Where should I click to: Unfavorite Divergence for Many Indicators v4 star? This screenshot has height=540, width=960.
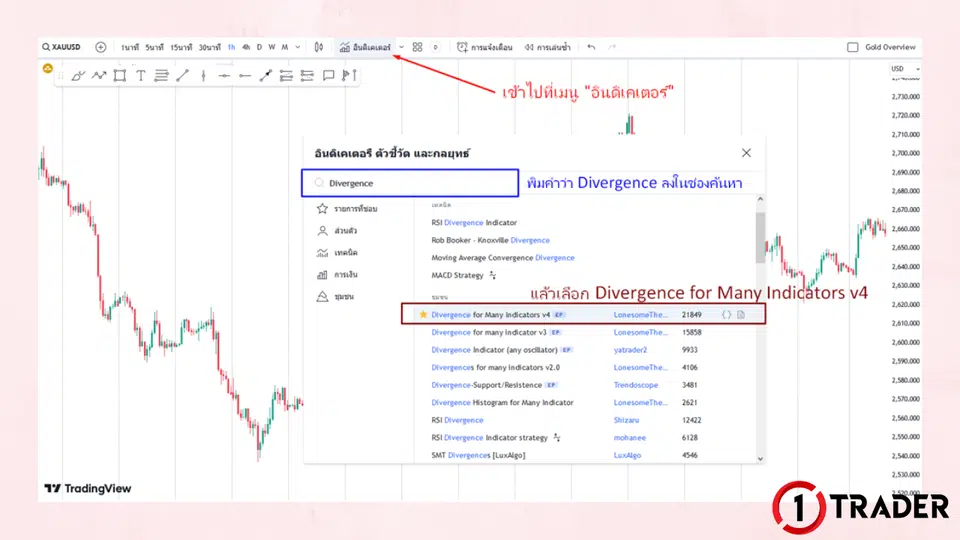[x=423, y=315]
